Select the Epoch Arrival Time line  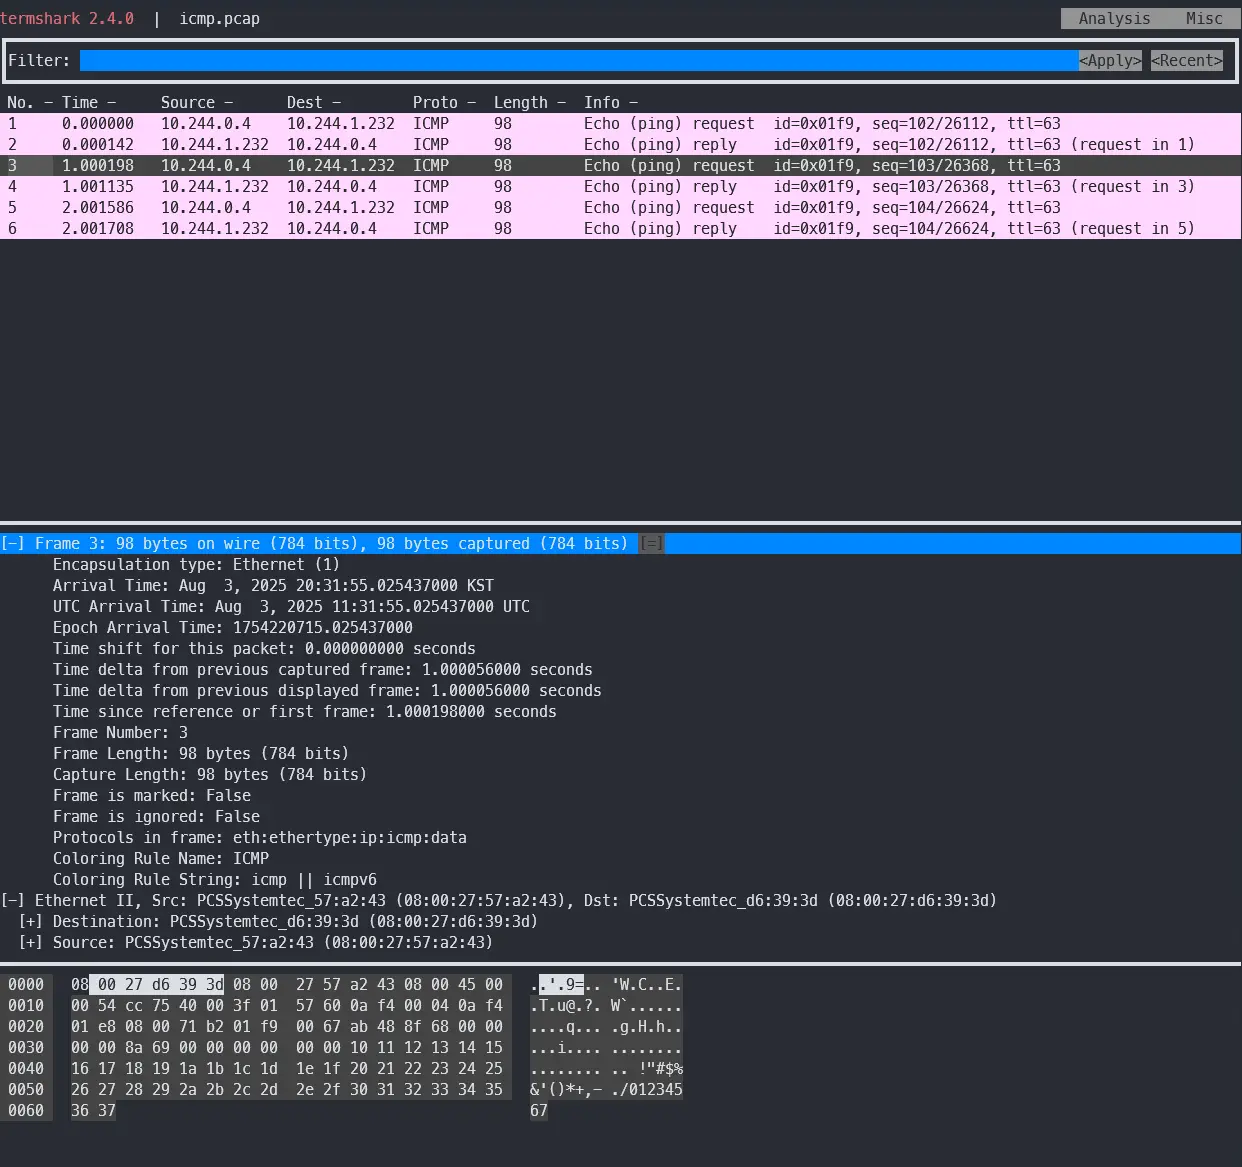click(233, 627)
